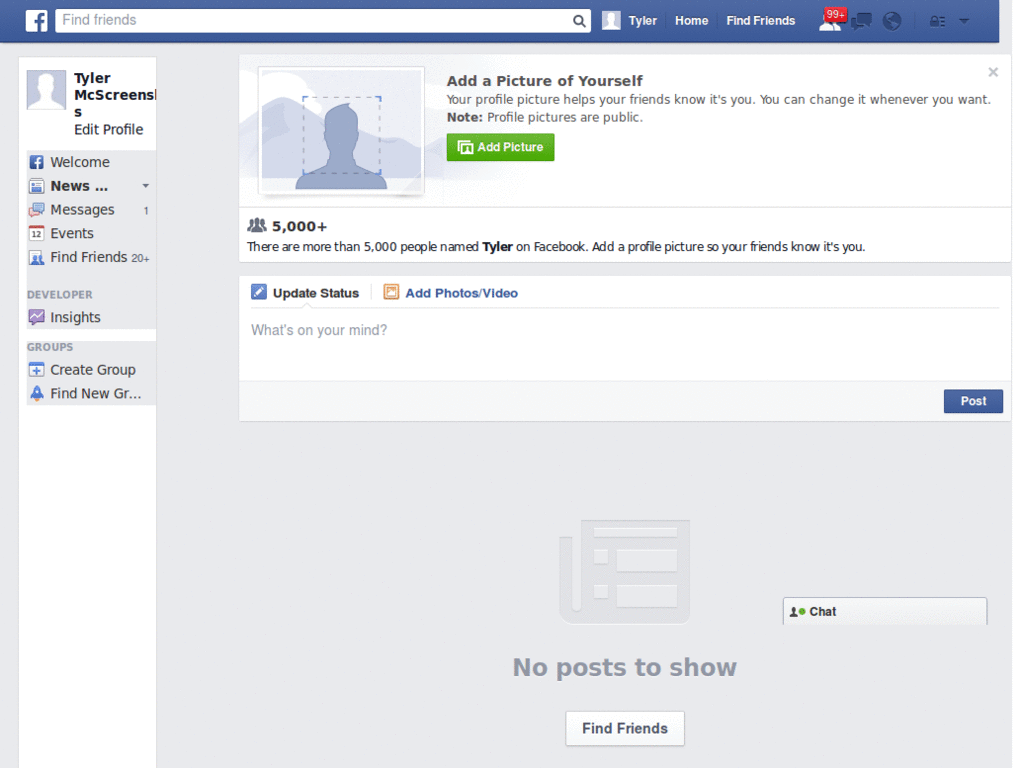
Task: Open the Chat bar
Action: point(885,611)
